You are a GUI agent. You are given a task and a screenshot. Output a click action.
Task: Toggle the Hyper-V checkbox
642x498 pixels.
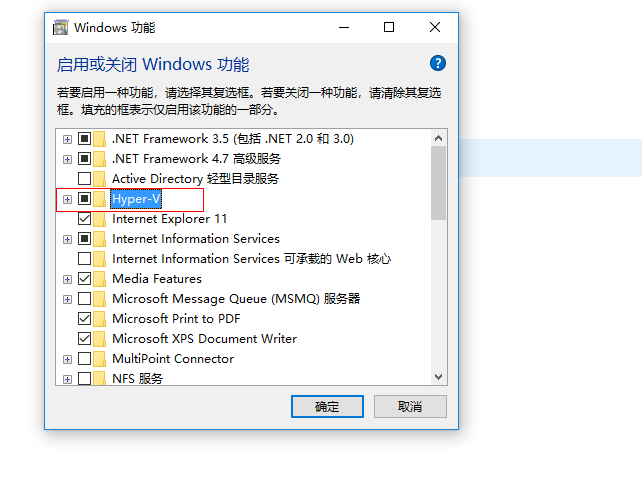coord(84,199)
